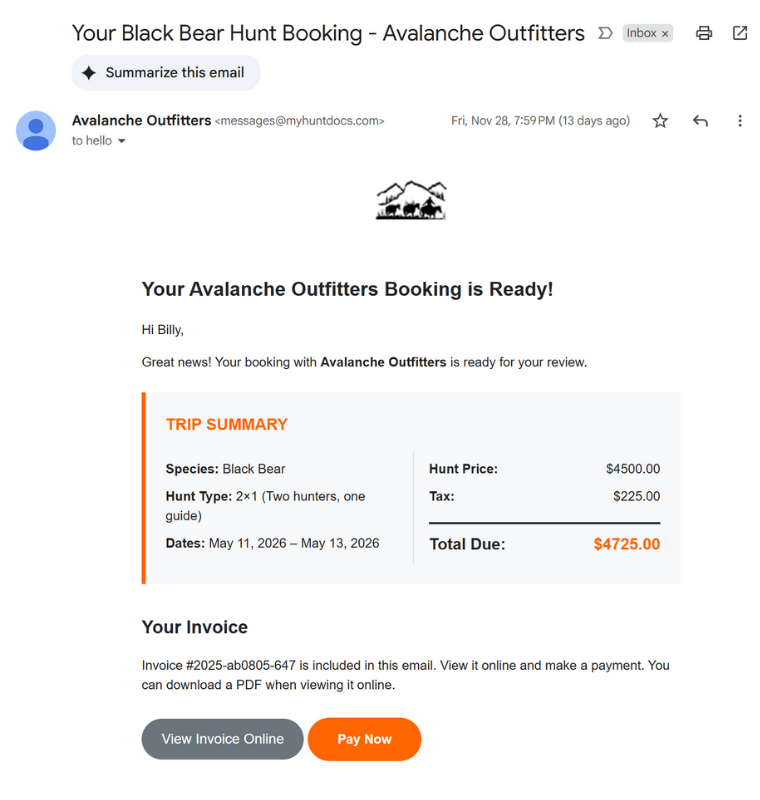This screenshot has width=760, height=800.
Task: Star this message from Avalanche Outfitters
Action: pos(660,120)
